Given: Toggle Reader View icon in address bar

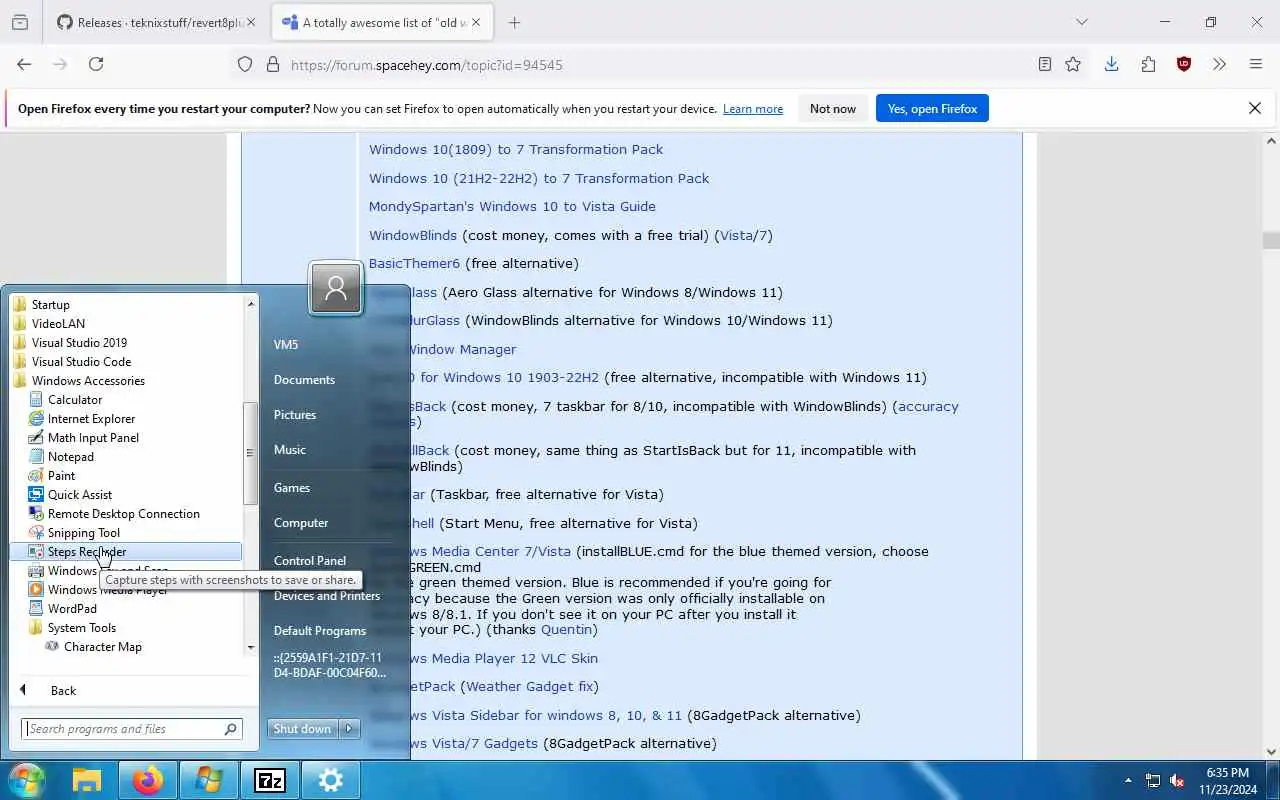Looking at the screenshot, I should [1045, 64].
